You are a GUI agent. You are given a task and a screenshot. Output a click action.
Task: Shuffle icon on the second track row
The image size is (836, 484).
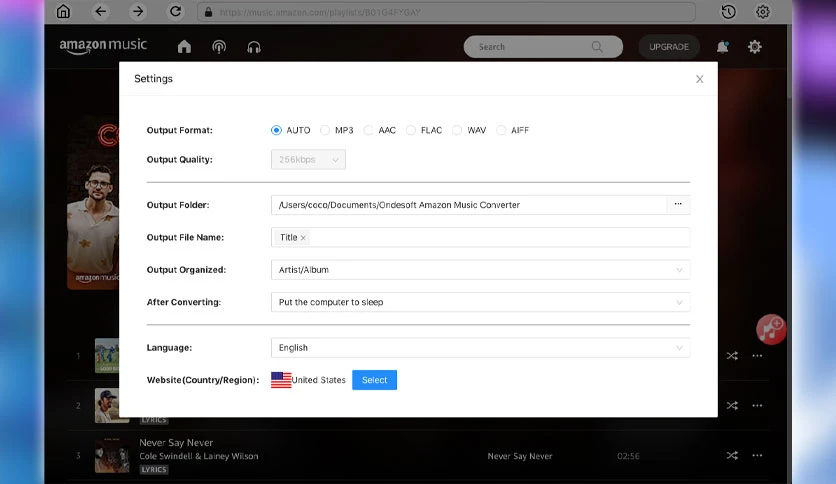point(732,406)
